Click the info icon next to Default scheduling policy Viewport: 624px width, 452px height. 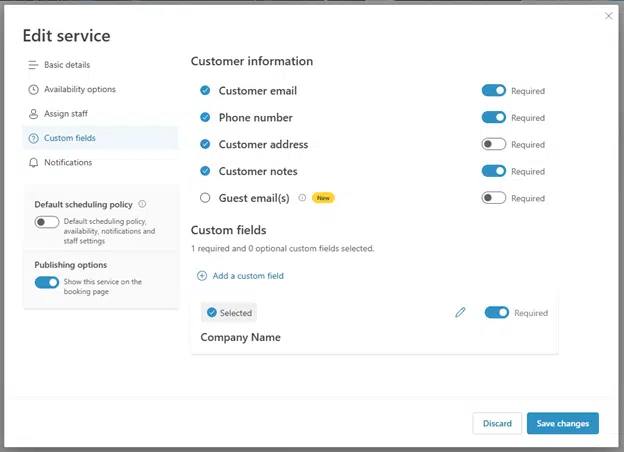tap(142, 204)
